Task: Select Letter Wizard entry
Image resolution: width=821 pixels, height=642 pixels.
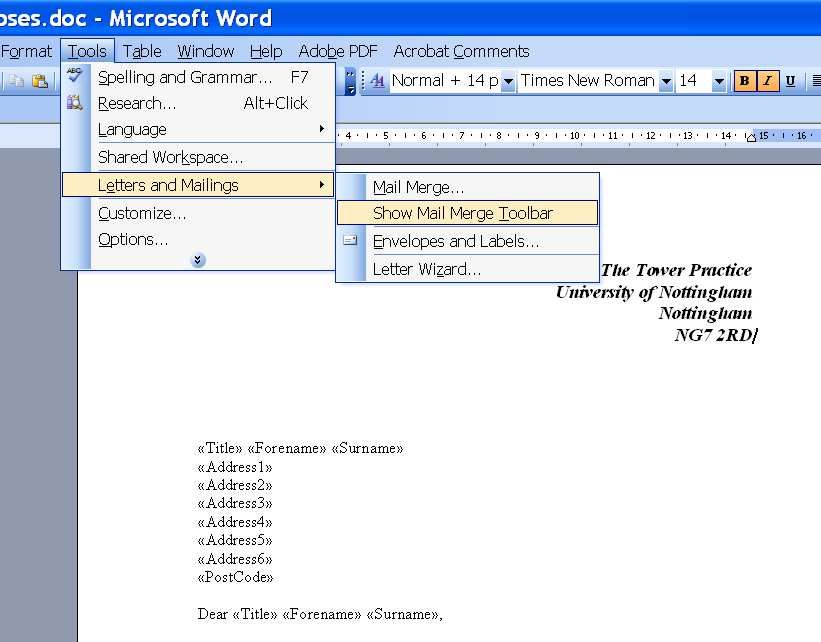Action: [x=467, y=269]
